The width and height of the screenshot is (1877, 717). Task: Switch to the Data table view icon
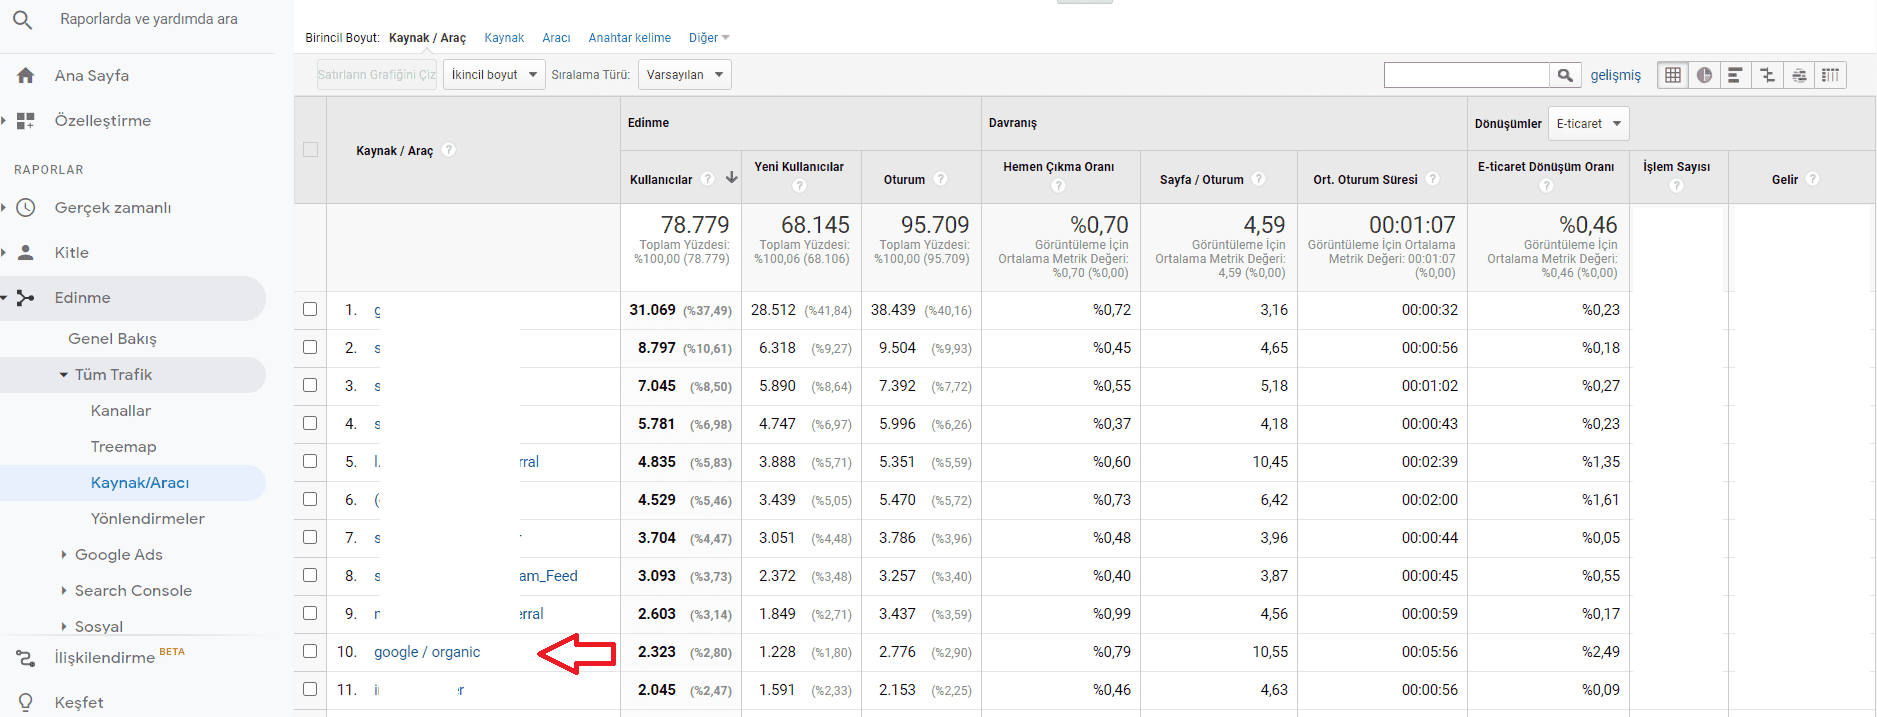coord(1673,75)
